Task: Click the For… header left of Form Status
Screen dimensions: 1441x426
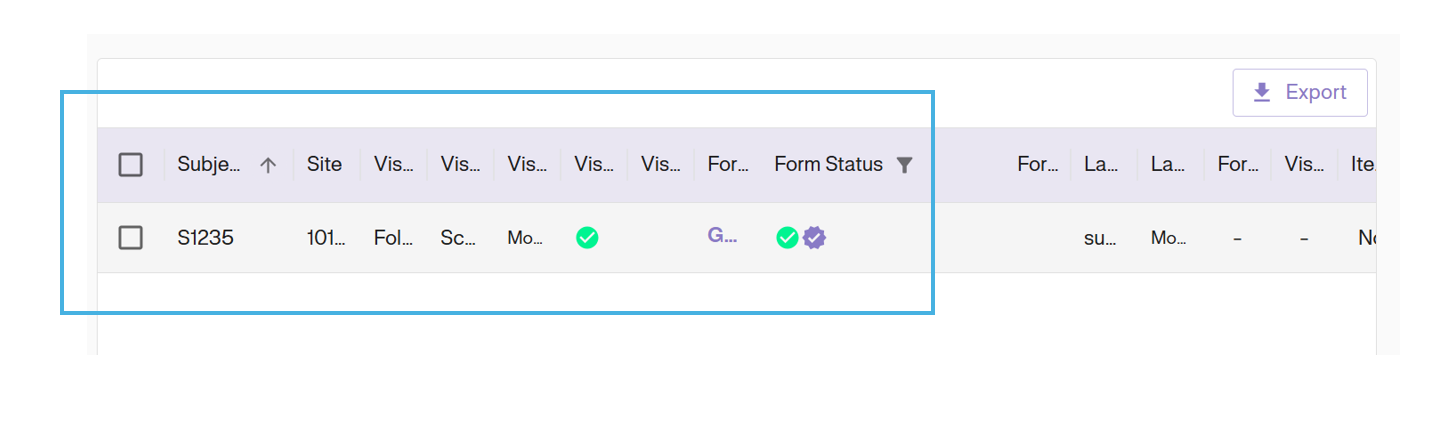Action: [728, 165]
